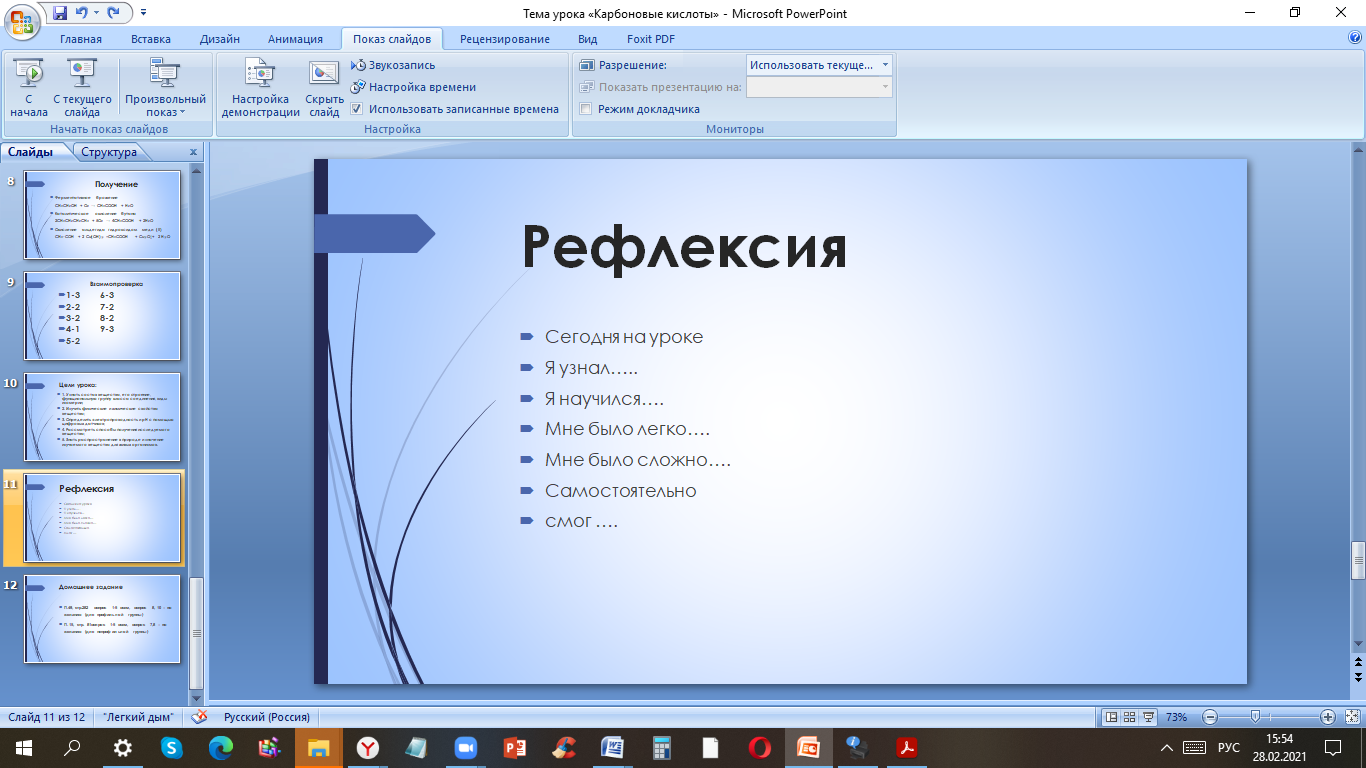Image resolution: width=1366 pixels, height=768 pixels.
Task: Expand the Разрешение dropdown
Action: [885, 65]
